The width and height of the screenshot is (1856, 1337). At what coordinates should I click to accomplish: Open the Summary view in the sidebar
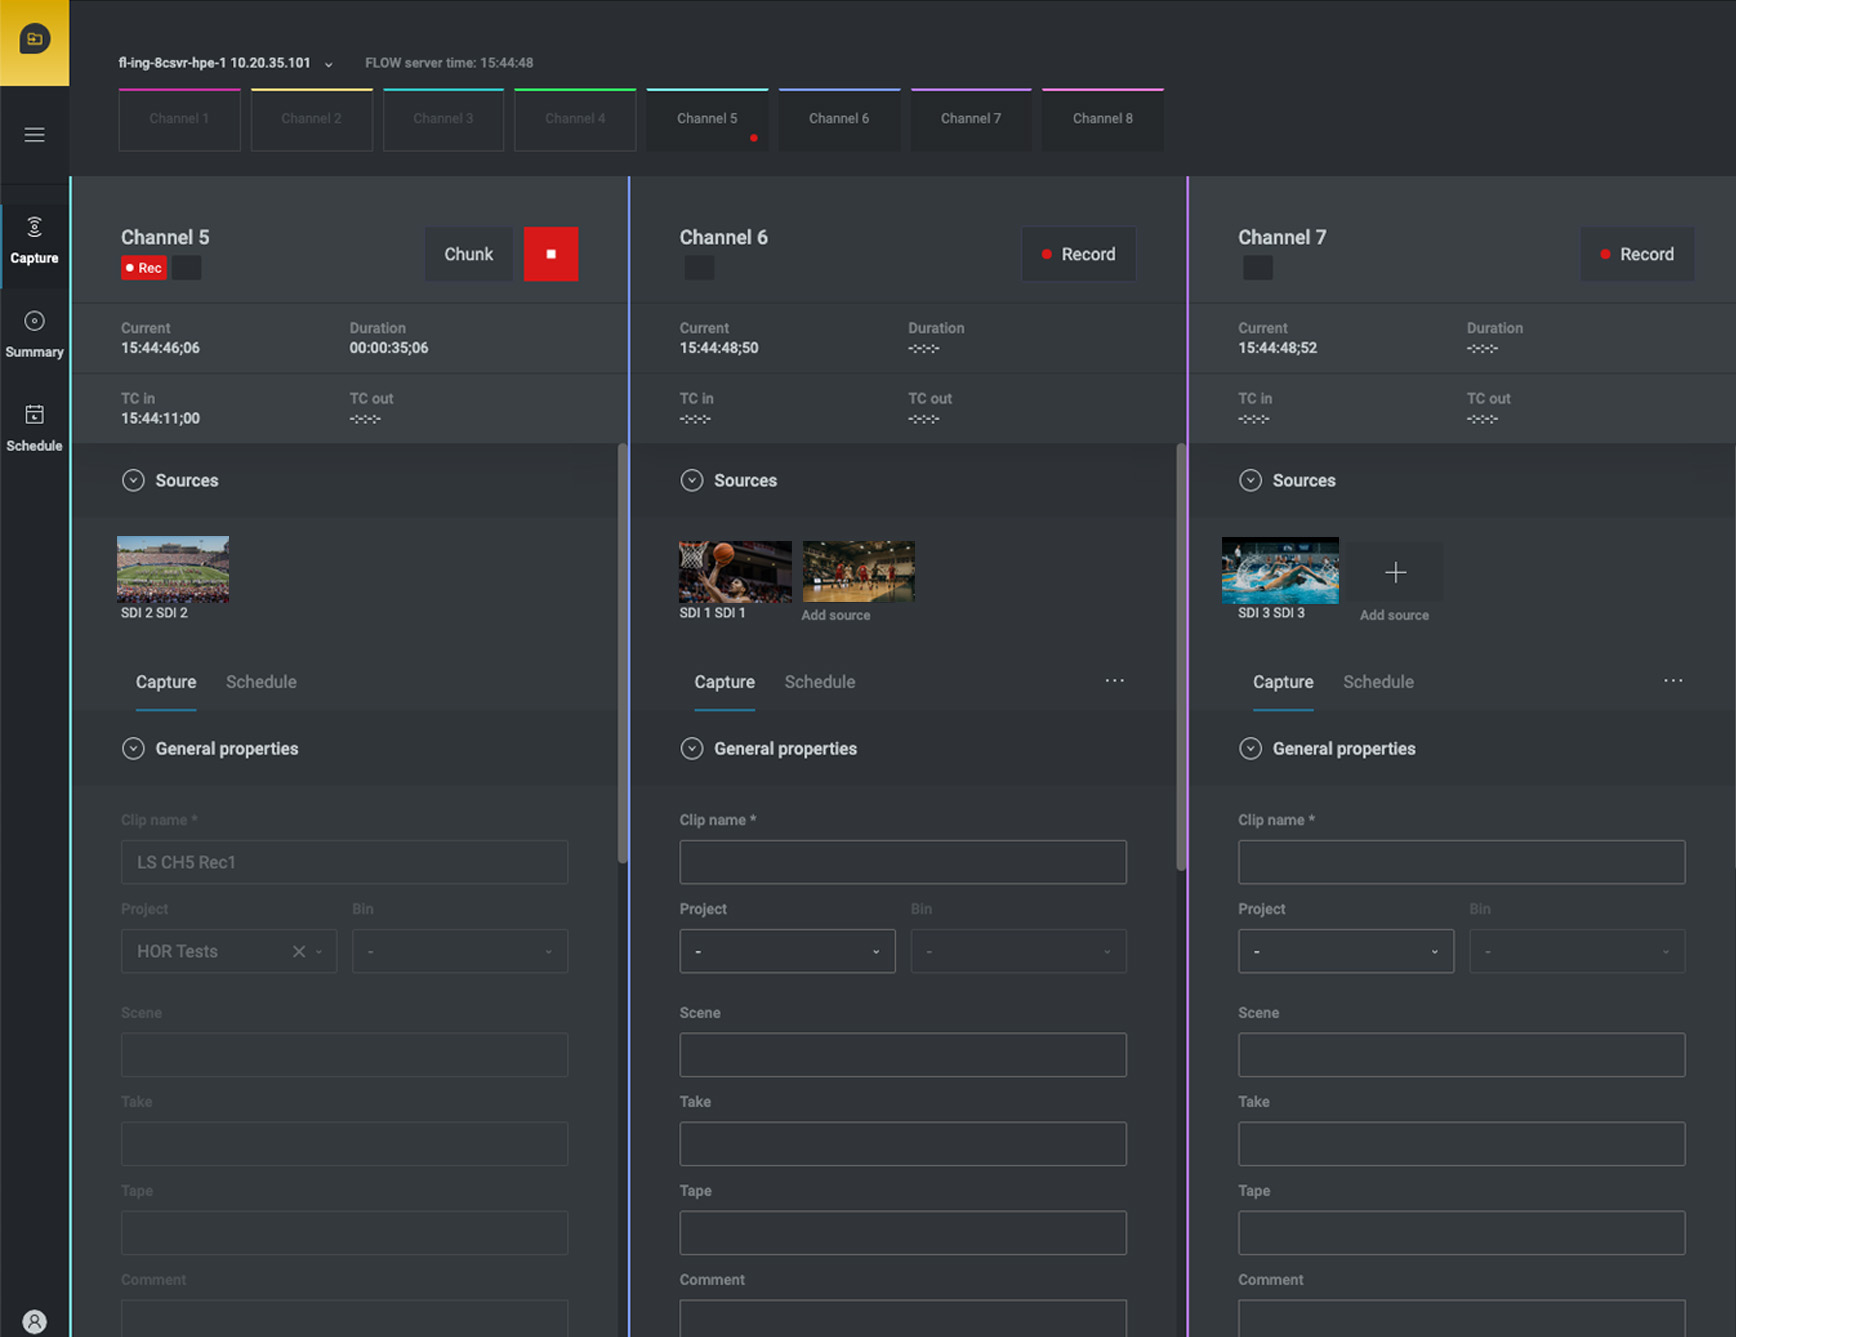[x=34, y=333]
